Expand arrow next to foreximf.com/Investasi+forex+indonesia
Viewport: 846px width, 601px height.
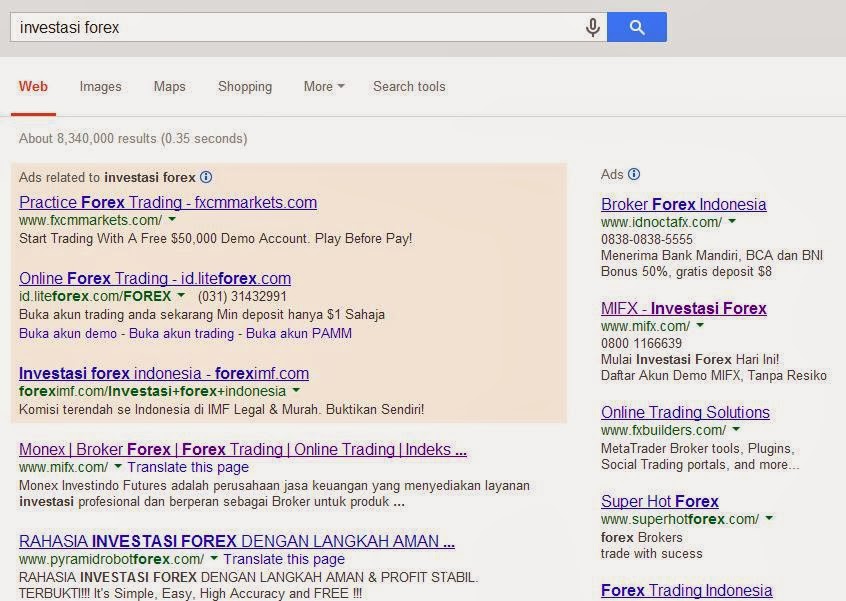[x=296, y=391]
